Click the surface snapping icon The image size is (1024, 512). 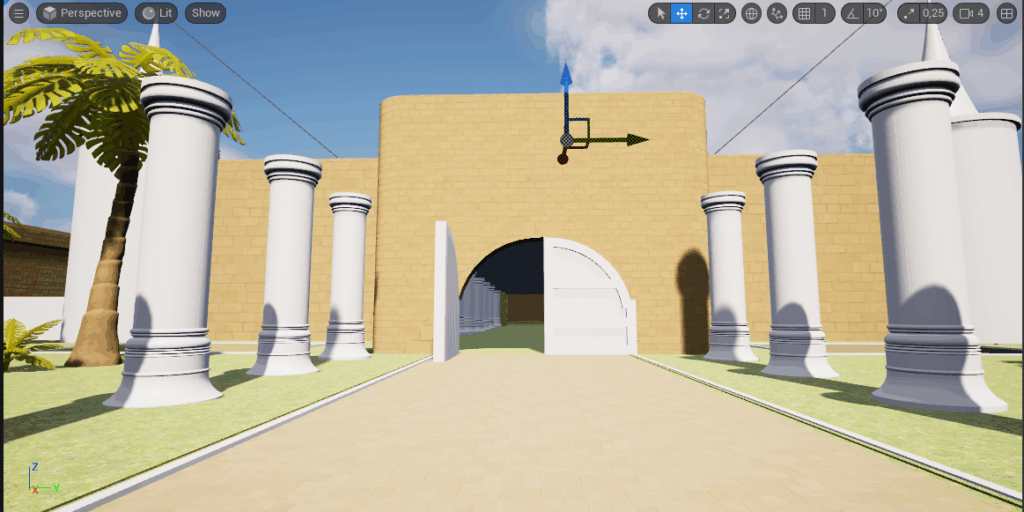click(777, 13)
